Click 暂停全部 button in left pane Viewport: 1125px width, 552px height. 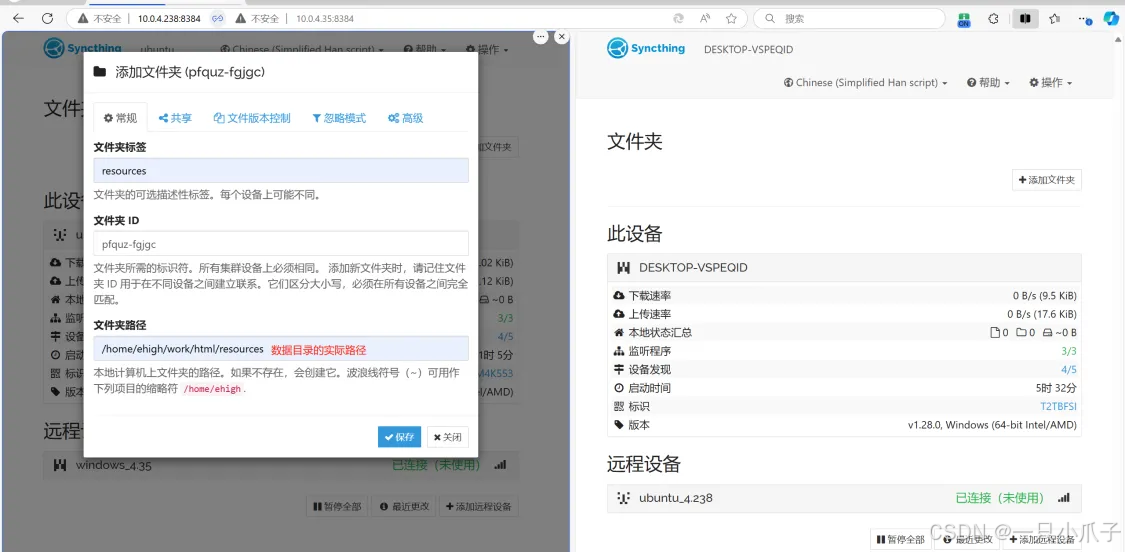tap(336, 506)
